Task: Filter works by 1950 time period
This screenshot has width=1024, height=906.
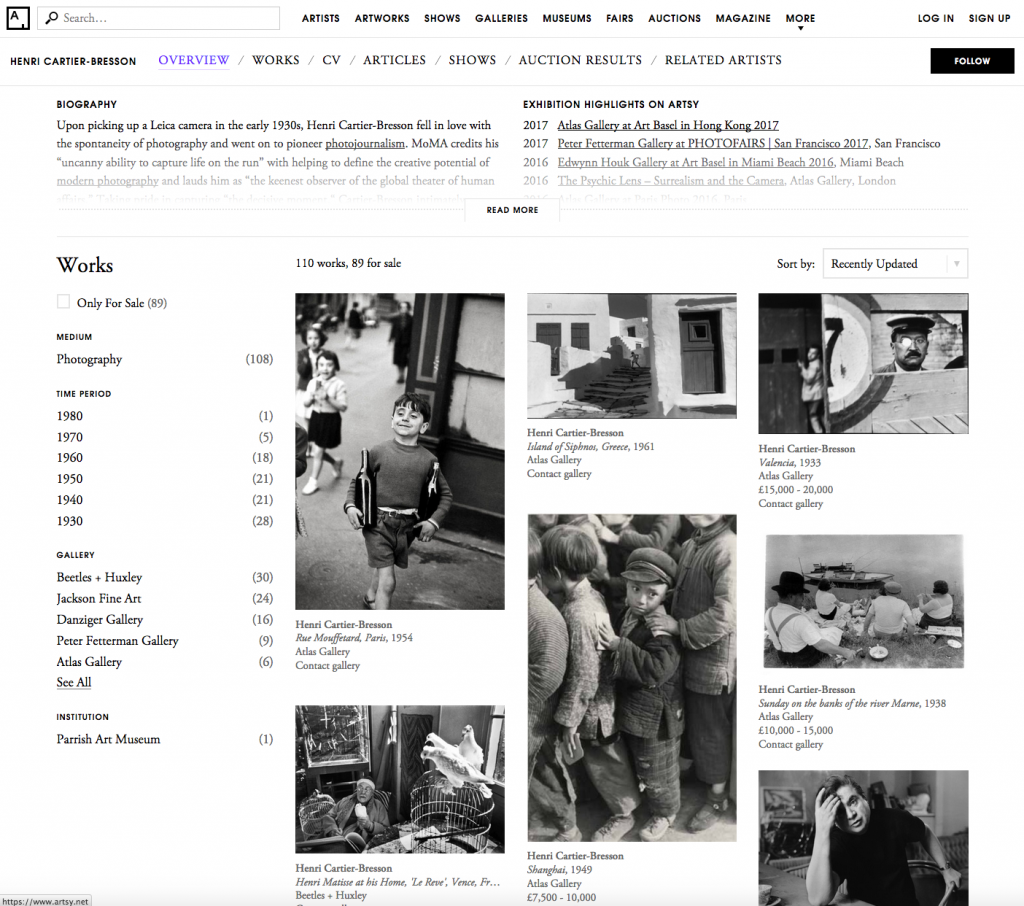Action: pos(165,479)
